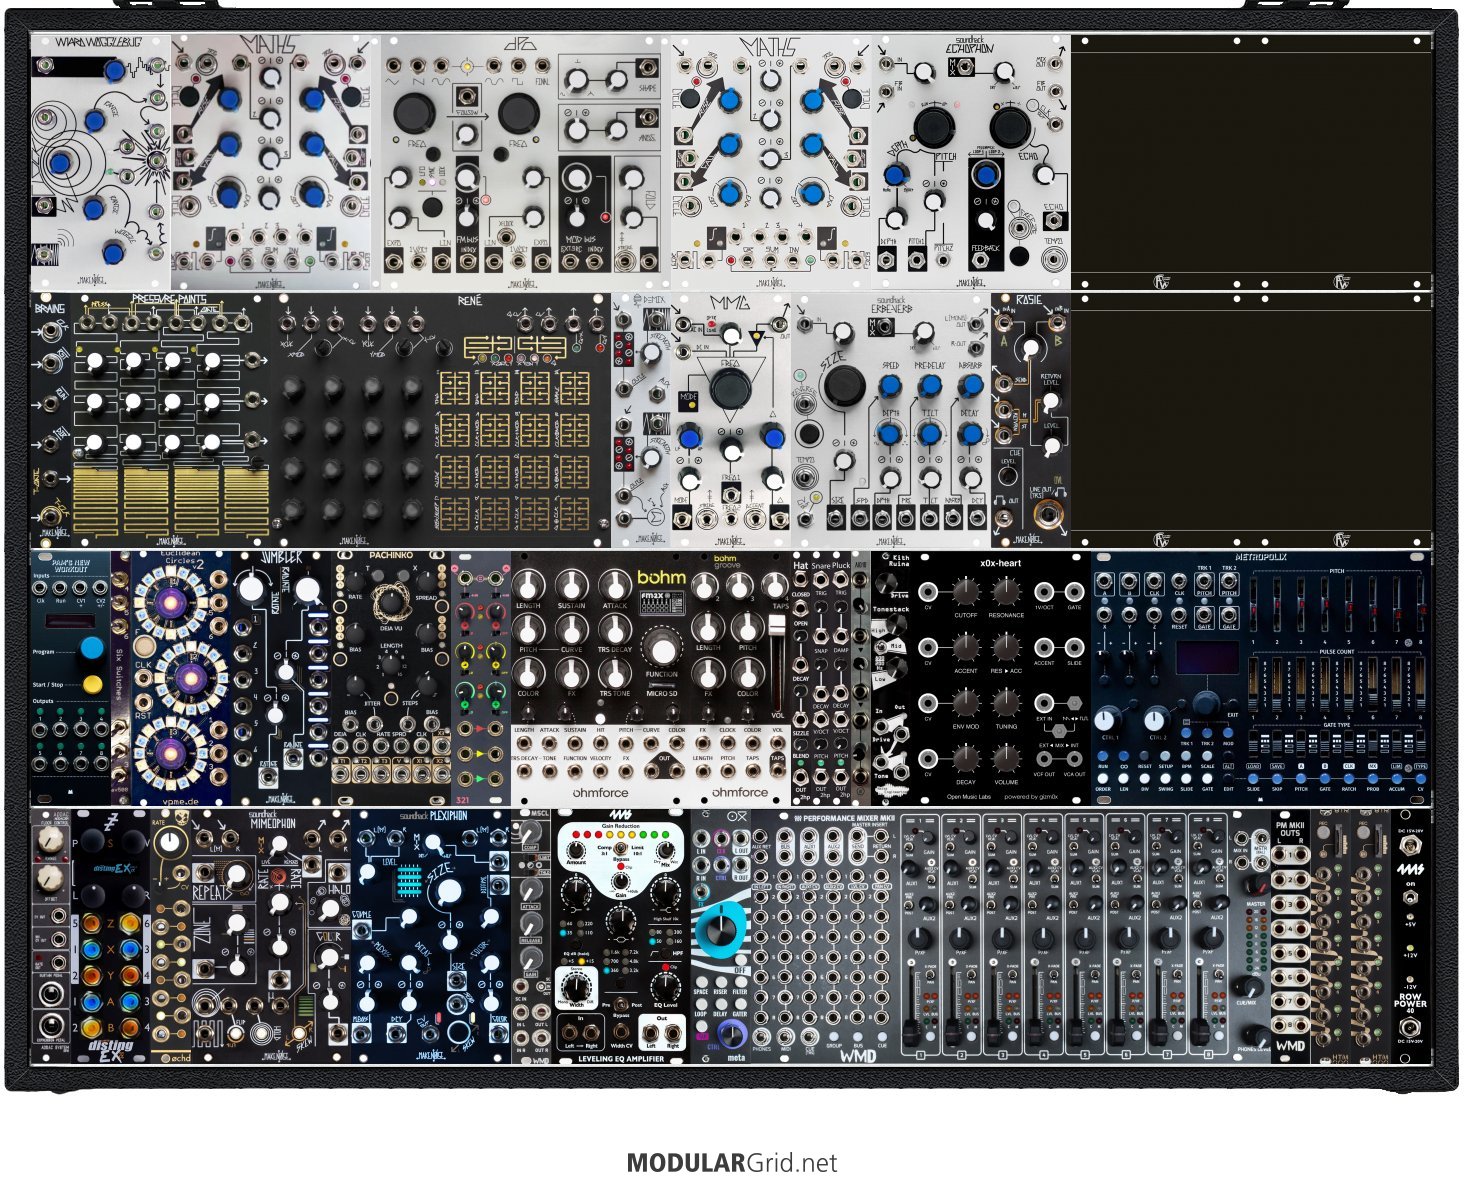Click the Erbe-Verb DECAY knob
This screenshot has height=1184, width=1466.
pyautogui.click(x=970, y=435)
